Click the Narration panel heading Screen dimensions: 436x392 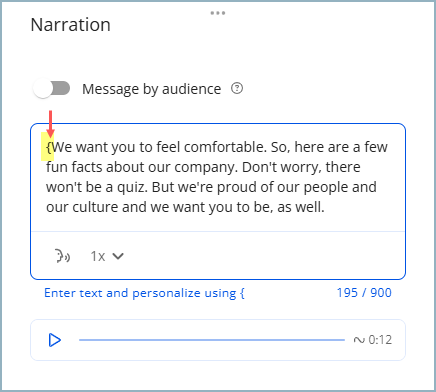pos(71,25)
